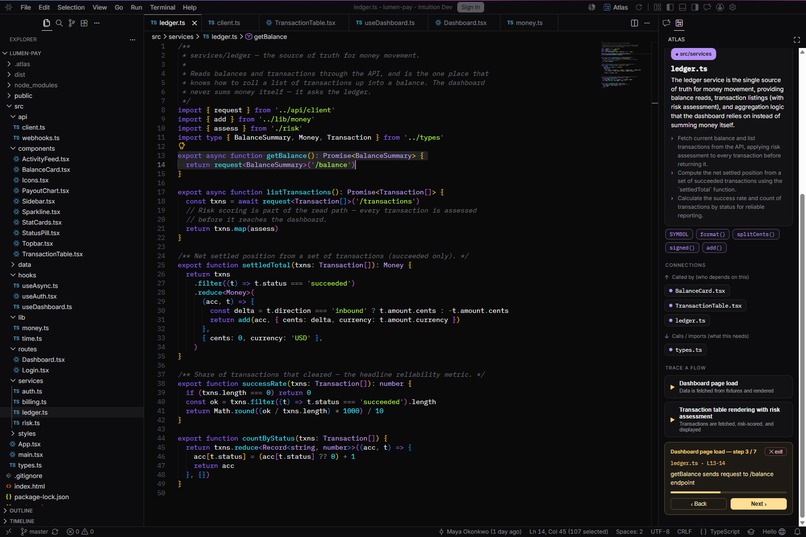Viewport: 806px width, 537px height.
Task: Click the lightbulb code action icon
Action: 181,146
